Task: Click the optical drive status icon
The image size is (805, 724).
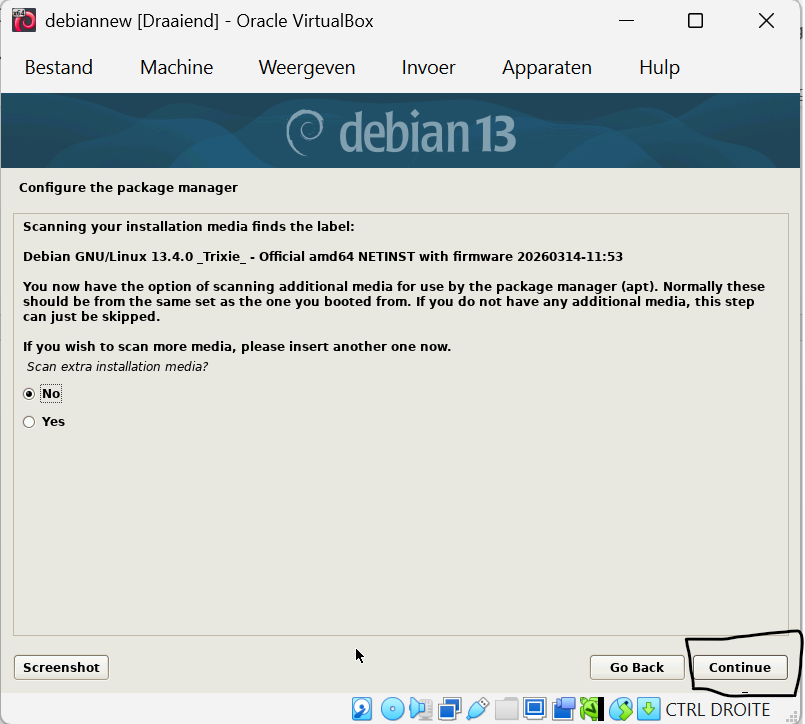Action: [392, 709]
